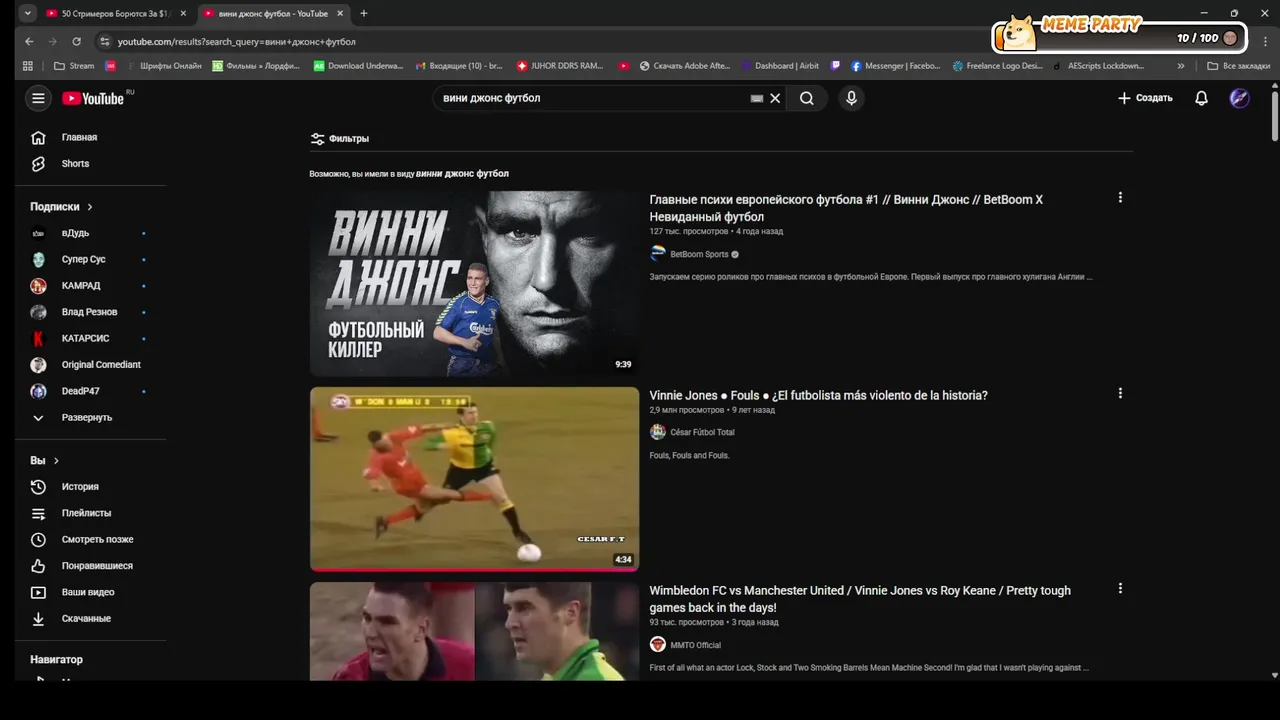The height and width of the screenshot is (720, 1280).
Task: Open Wimbledon FC vs Manchester United title
Action: click(x=860, y=599)
